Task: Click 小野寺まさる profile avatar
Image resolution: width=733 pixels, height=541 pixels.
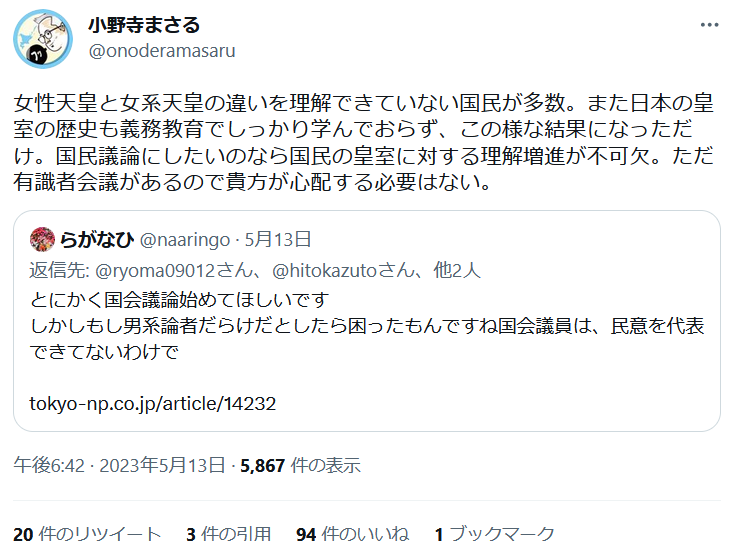Action: click(x=43, y=39)
